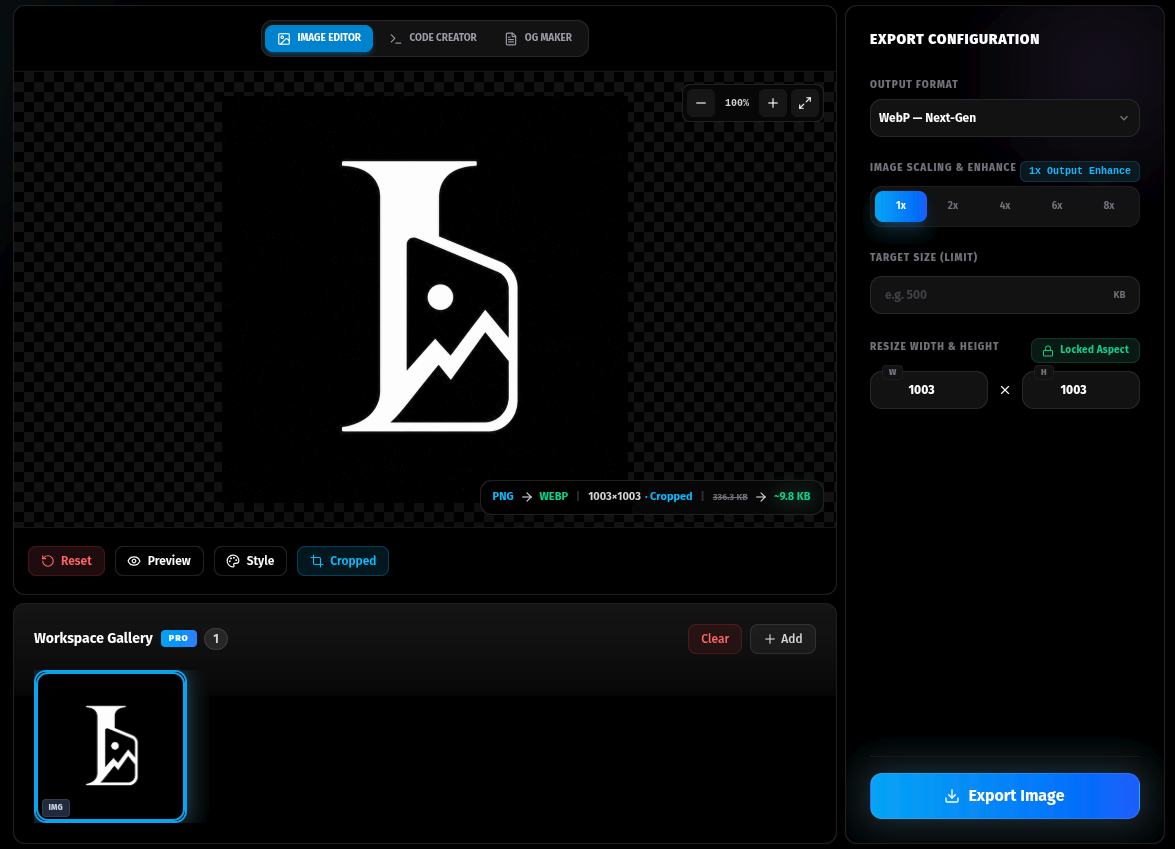Open the Preview view
This screenshot has height=849, width=1175.
pyautogui.click(x=159, y=561)
